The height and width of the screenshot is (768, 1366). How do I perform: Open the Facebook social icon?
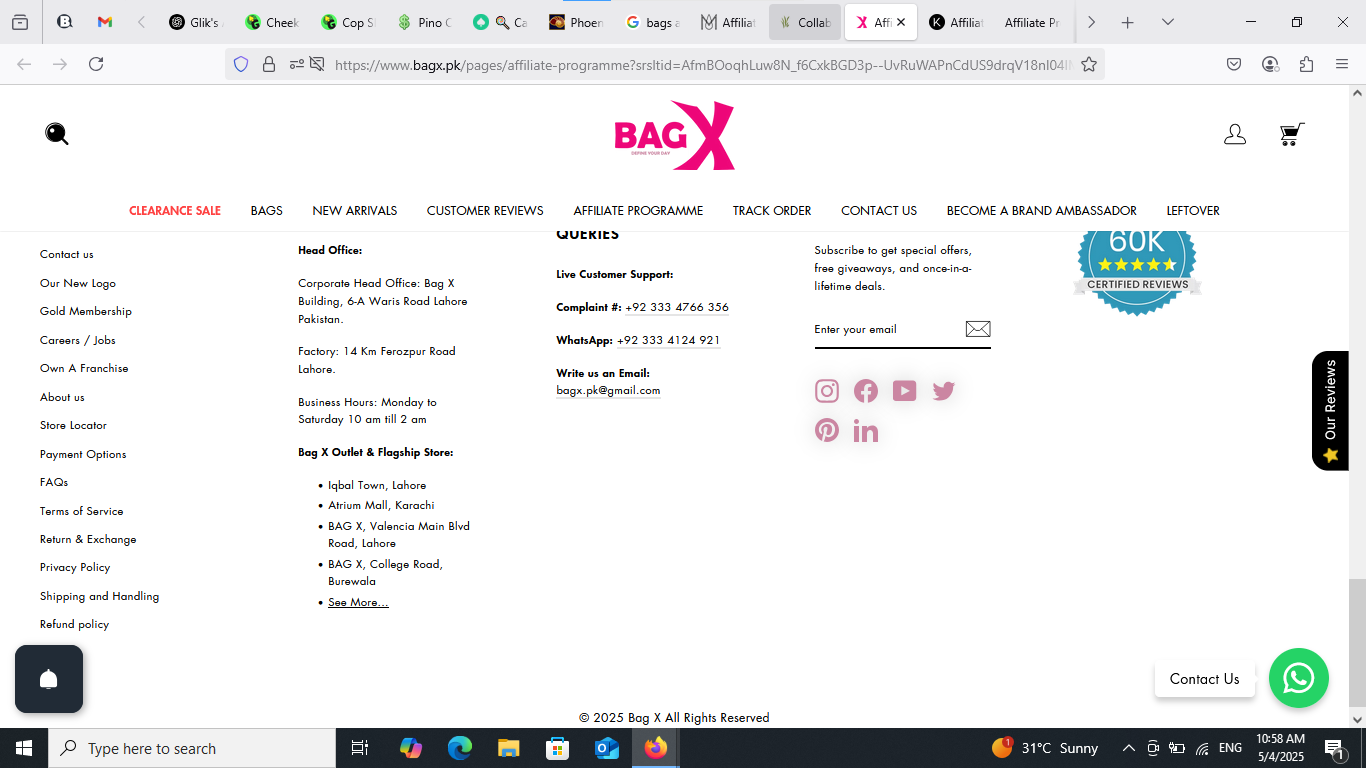pos(866,391)
